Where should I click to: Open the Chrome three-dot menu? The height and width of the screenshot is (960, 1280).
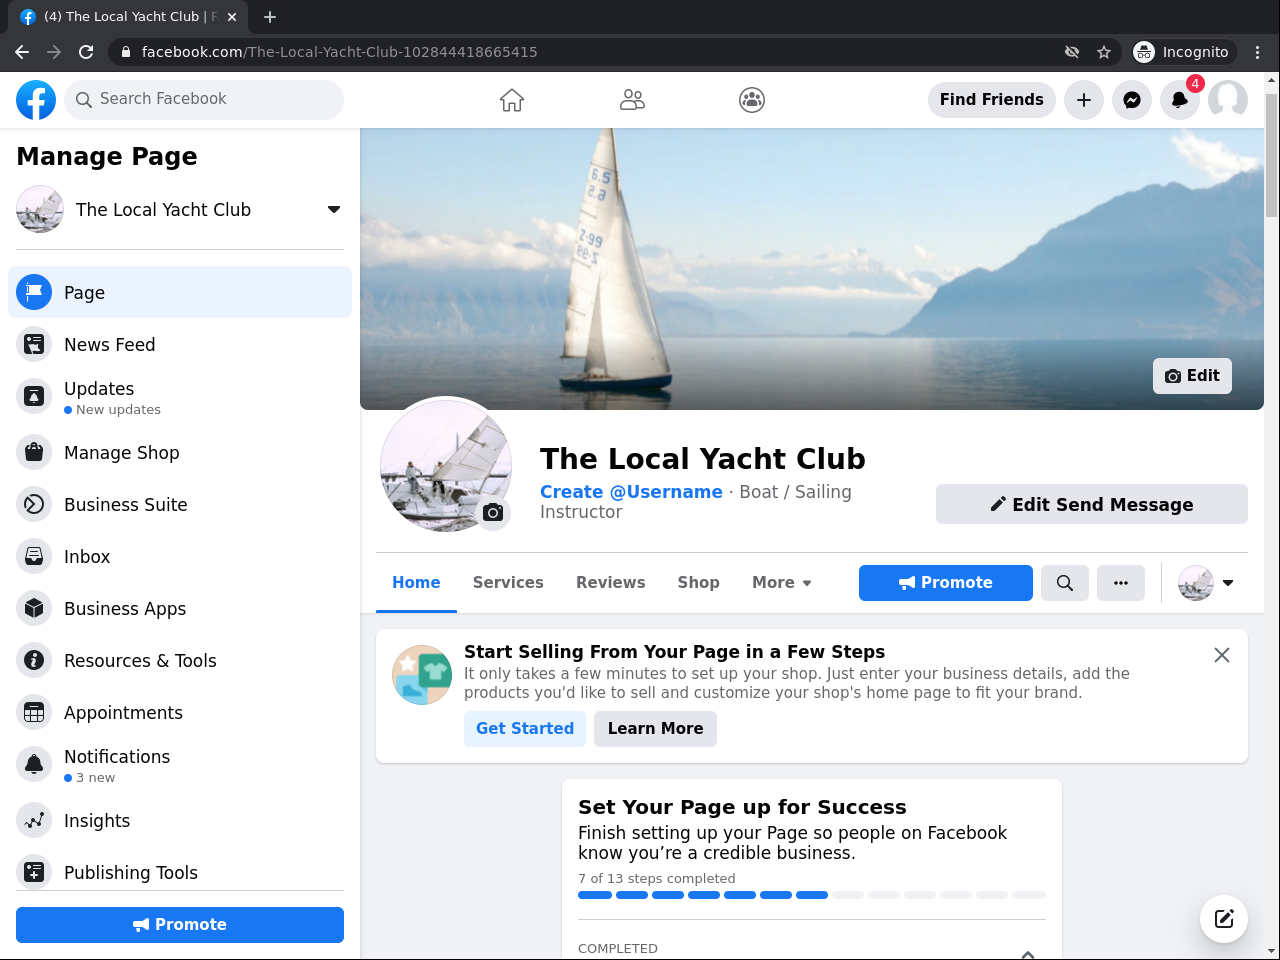(x=1258, y=52)
